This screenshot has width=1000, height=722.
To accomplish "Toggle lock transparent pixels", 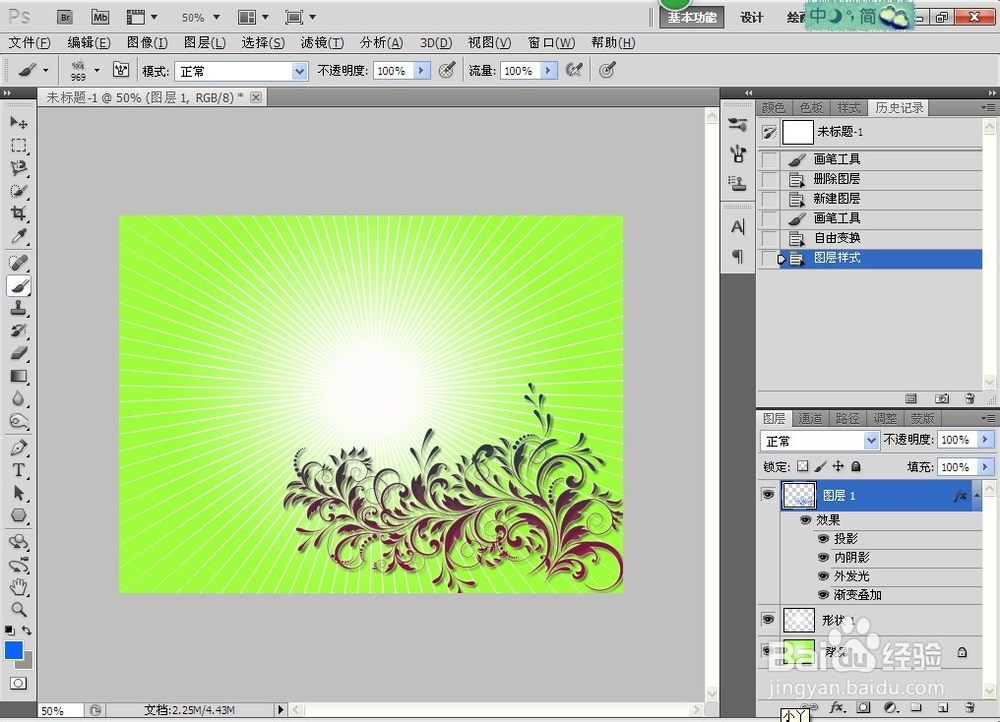I will 803,466.
